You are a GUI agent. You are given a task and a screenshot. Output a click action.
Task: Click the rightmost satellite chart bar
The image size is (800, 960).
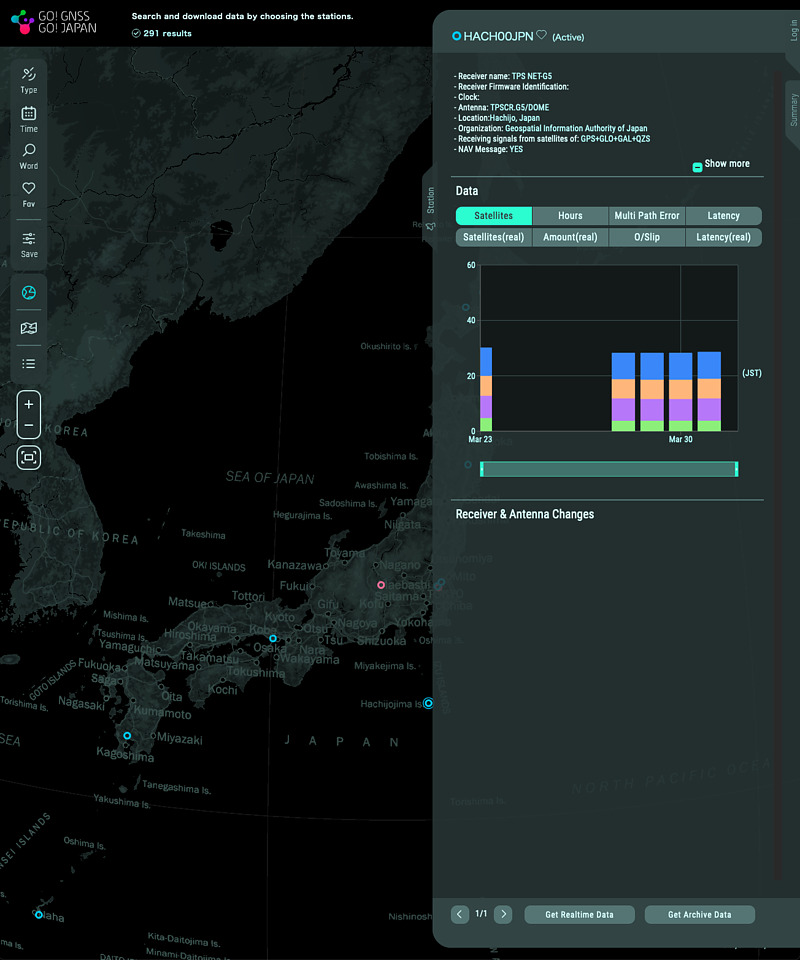pos(709,391)
